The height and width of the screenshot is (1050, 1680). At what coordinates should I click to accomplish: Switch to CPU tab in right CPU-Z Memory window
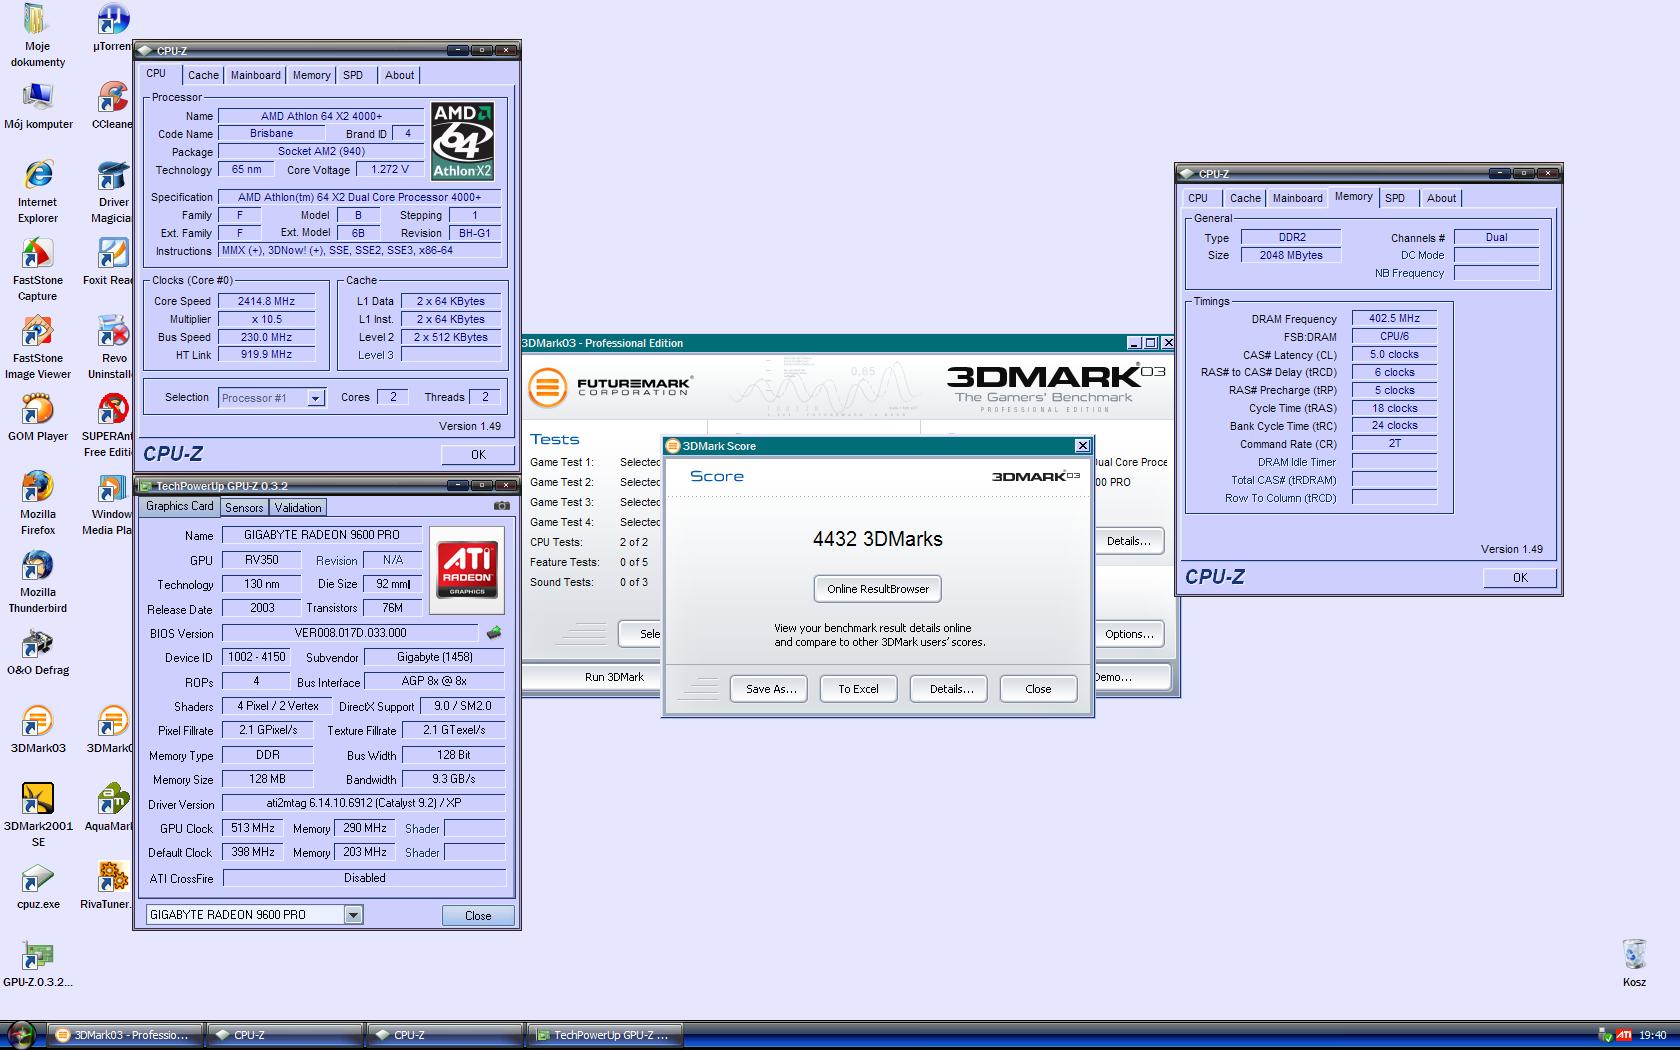pyautogui.click(x=1198, y=198)
